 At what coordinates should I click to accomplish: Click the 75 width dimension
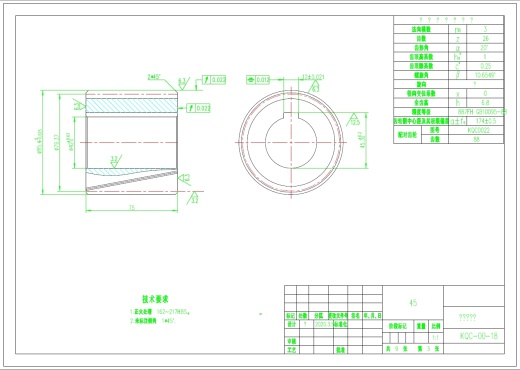click(132, 207)
